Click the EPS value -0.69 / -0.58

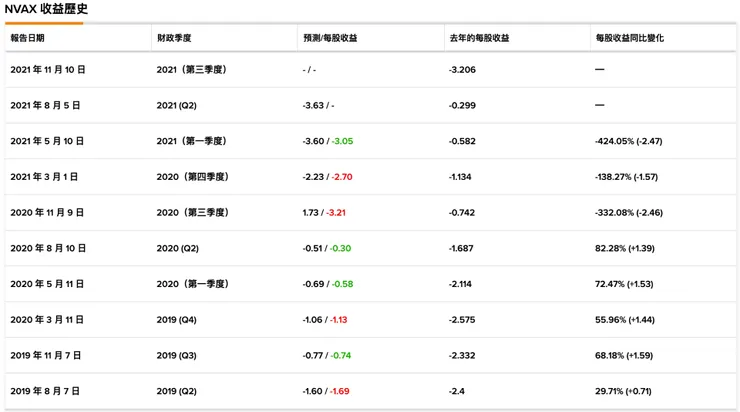pos(328,284)
